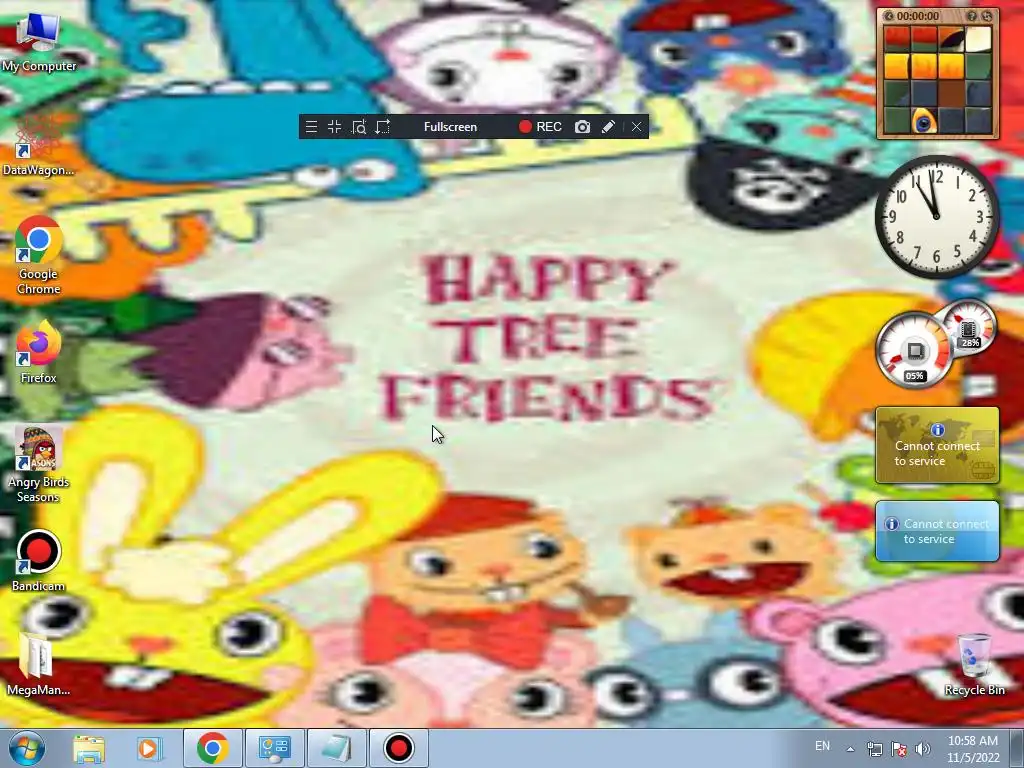Viewport: 1024px width, 768px height.
Task: Open the EN language indicator
Action: (x=822, y=746)
